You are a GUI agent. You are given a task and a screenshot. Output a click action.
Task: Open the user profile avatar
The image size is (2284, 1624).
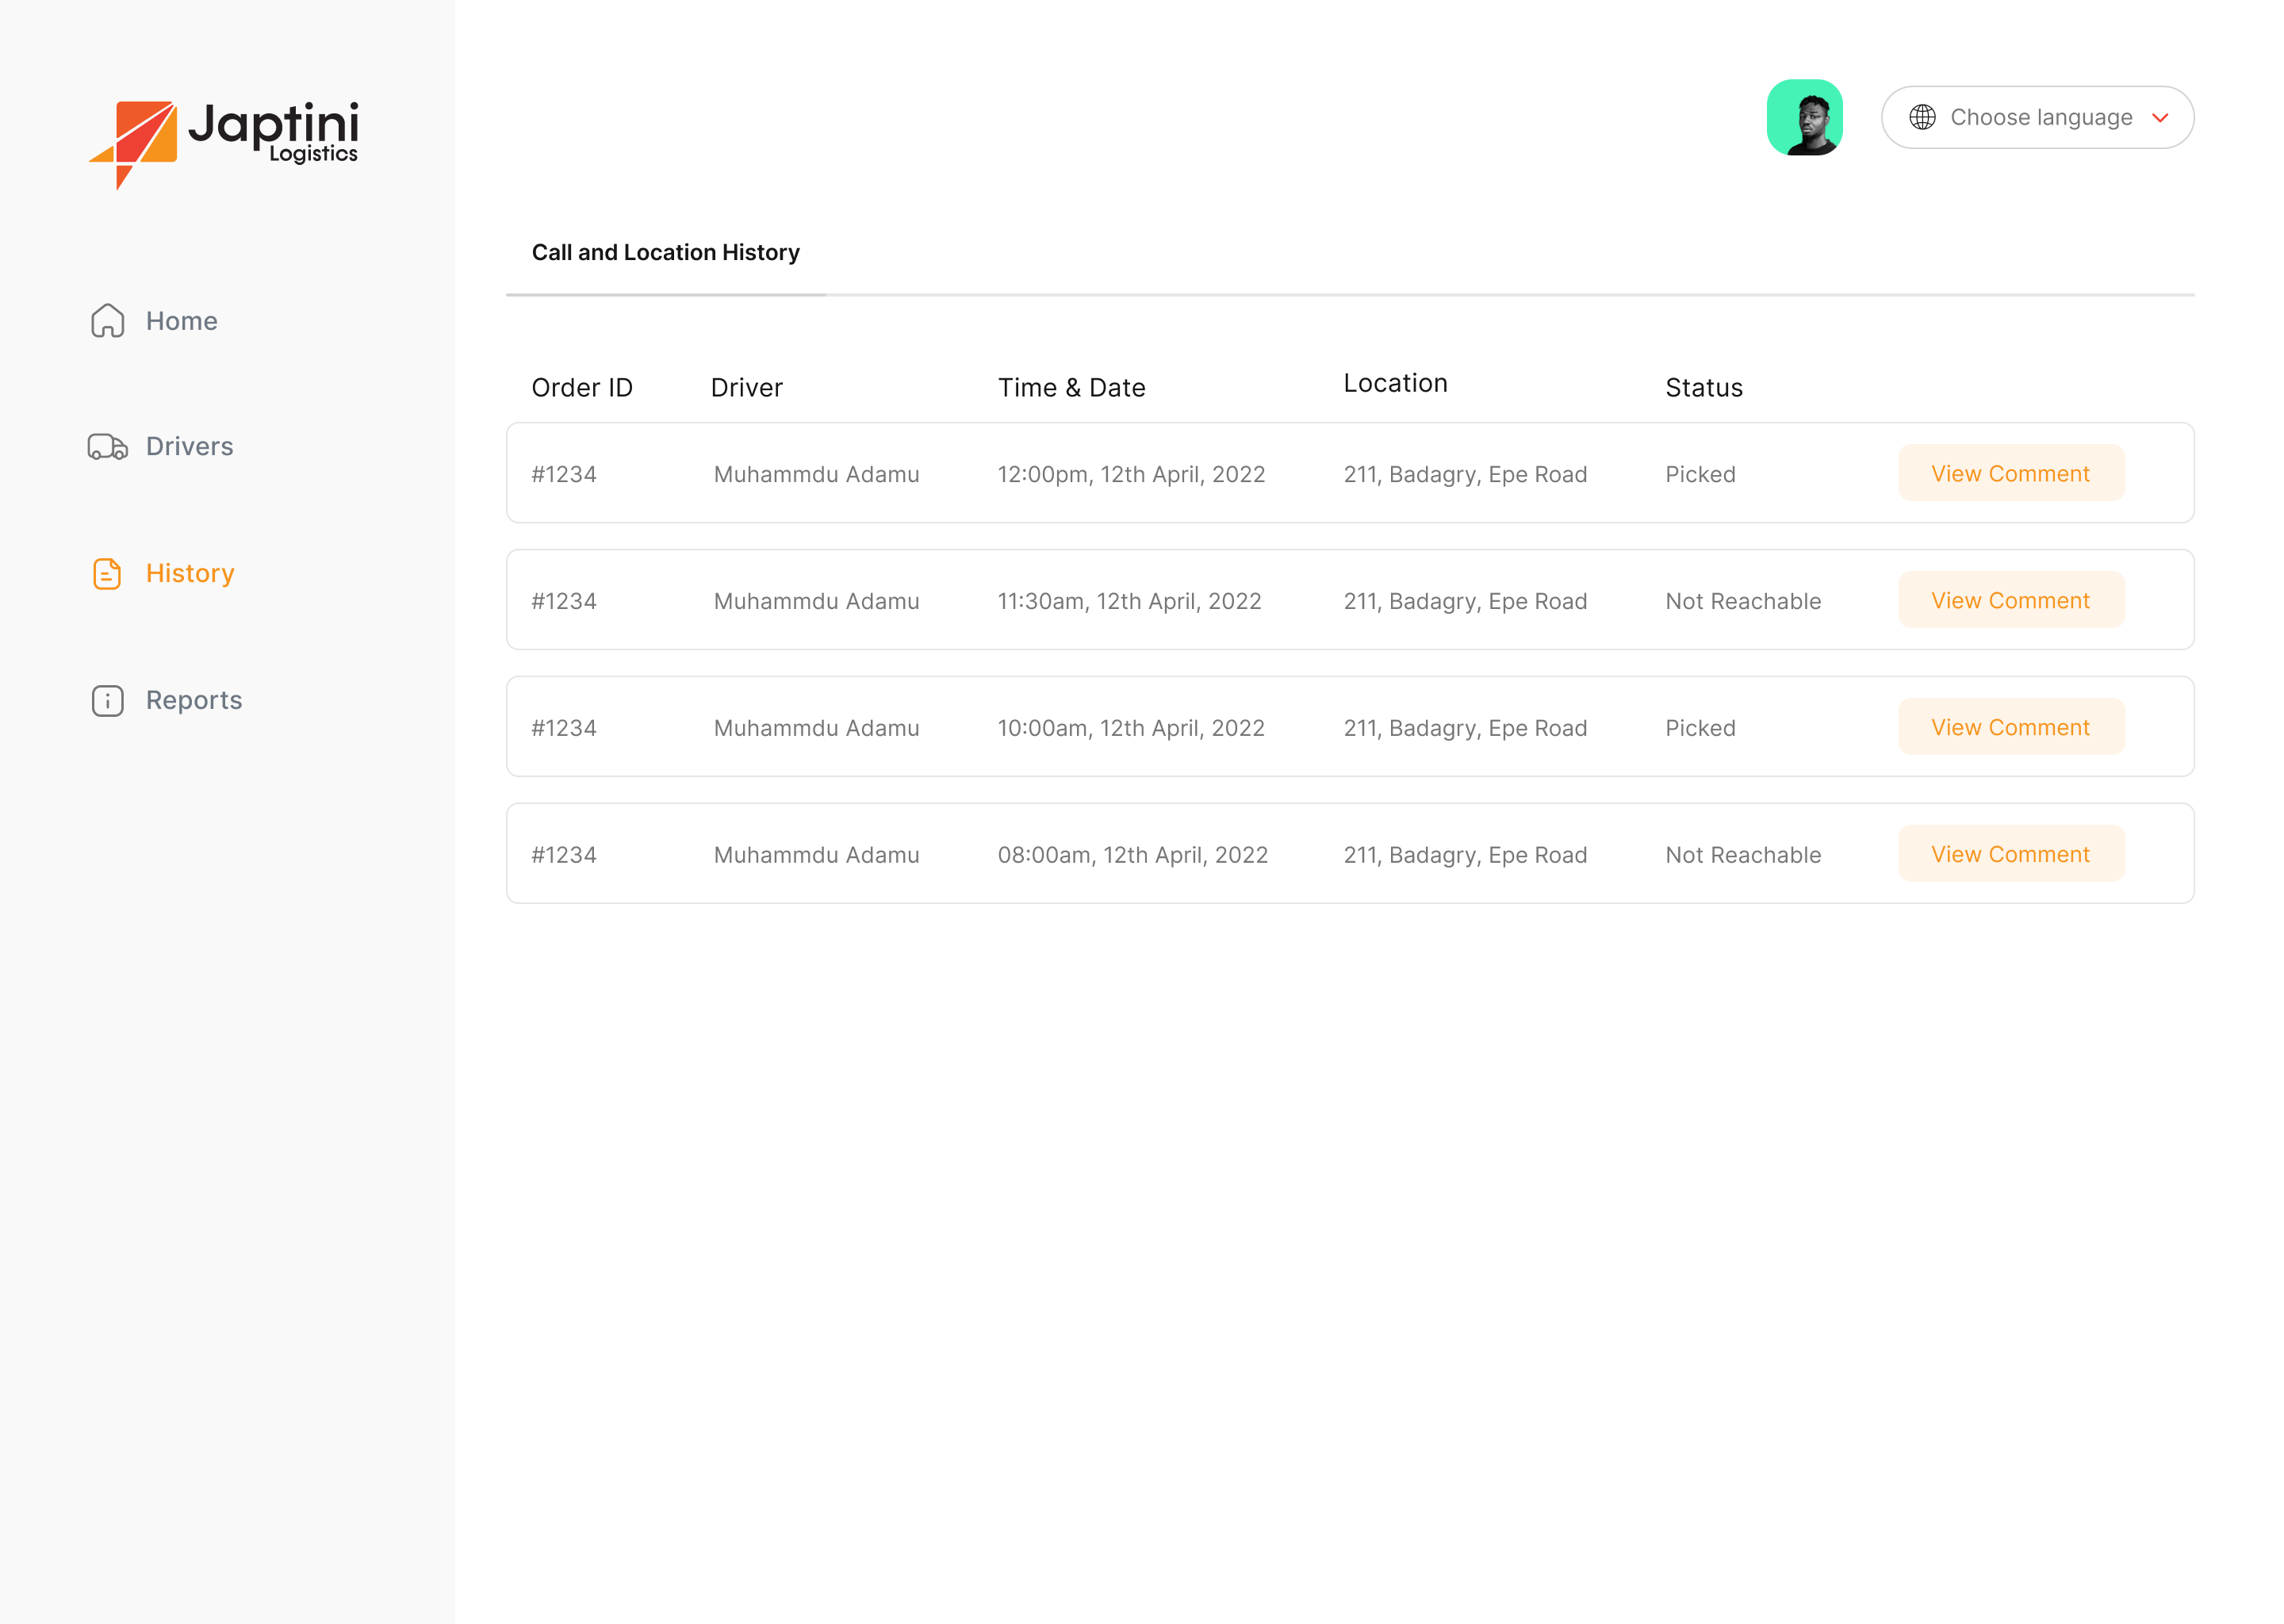coord(1805,118)
